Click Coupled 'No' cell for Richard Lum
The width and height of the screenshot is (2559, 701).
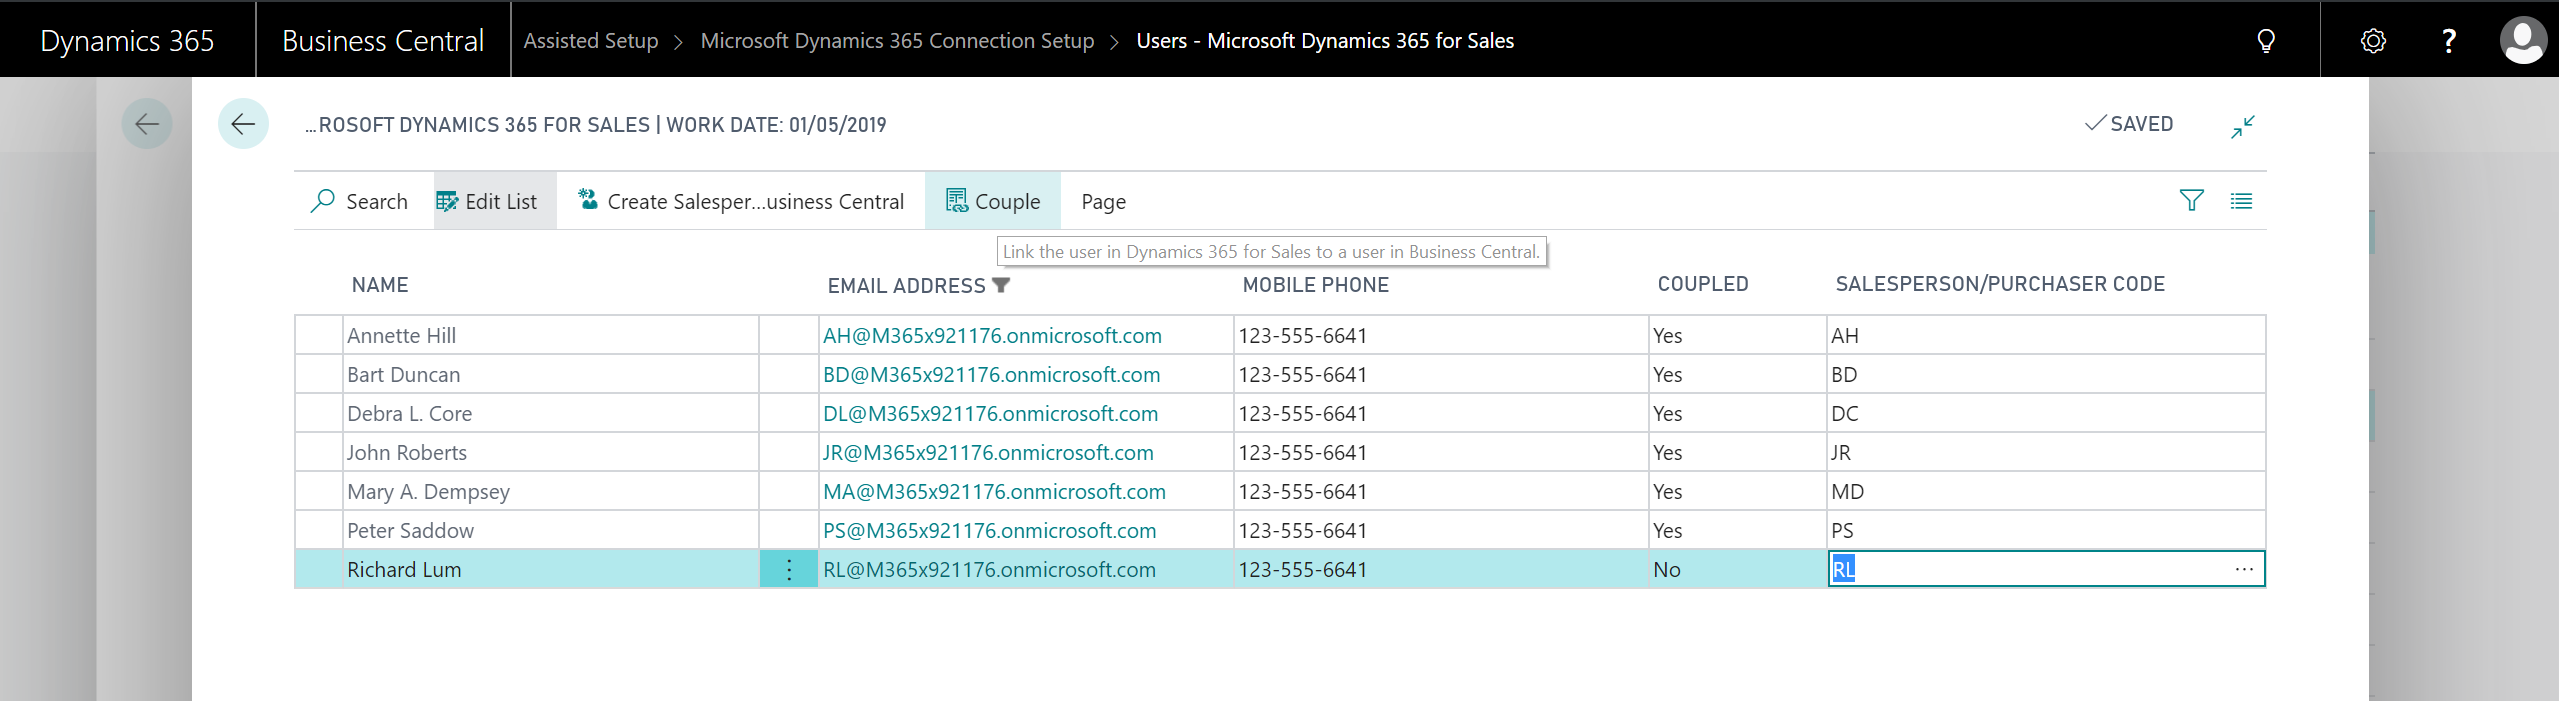(x=1737, y=570)
